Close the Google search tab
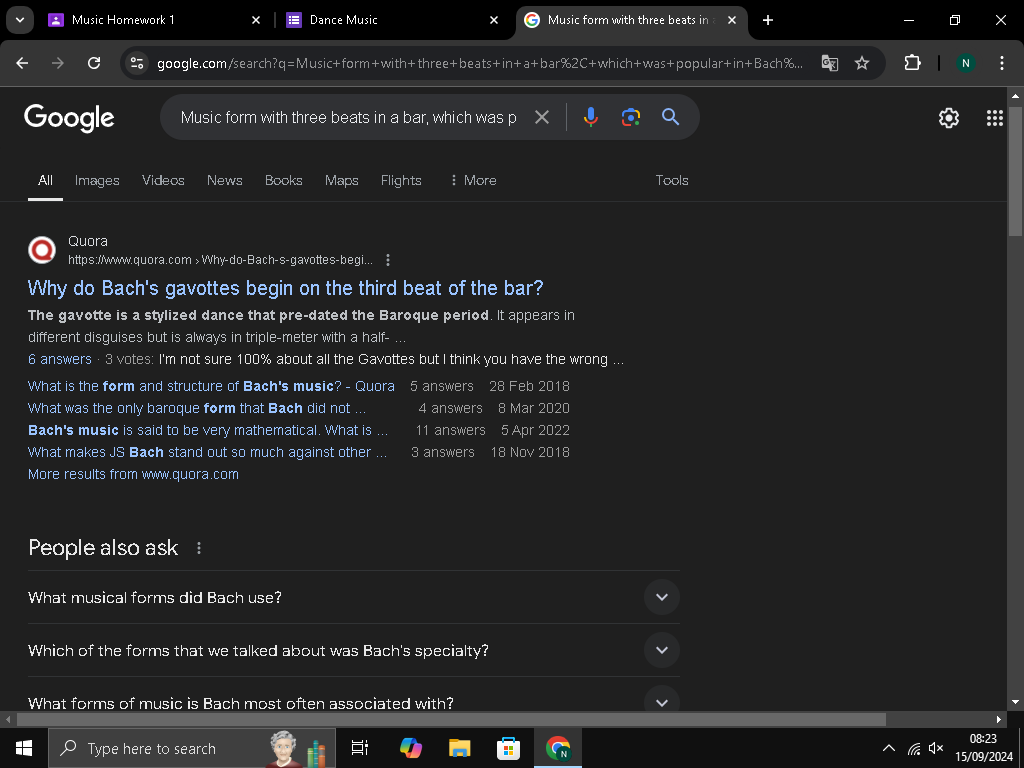The height and width of the screenshot is (768, 1024). [x=732, y=20]
